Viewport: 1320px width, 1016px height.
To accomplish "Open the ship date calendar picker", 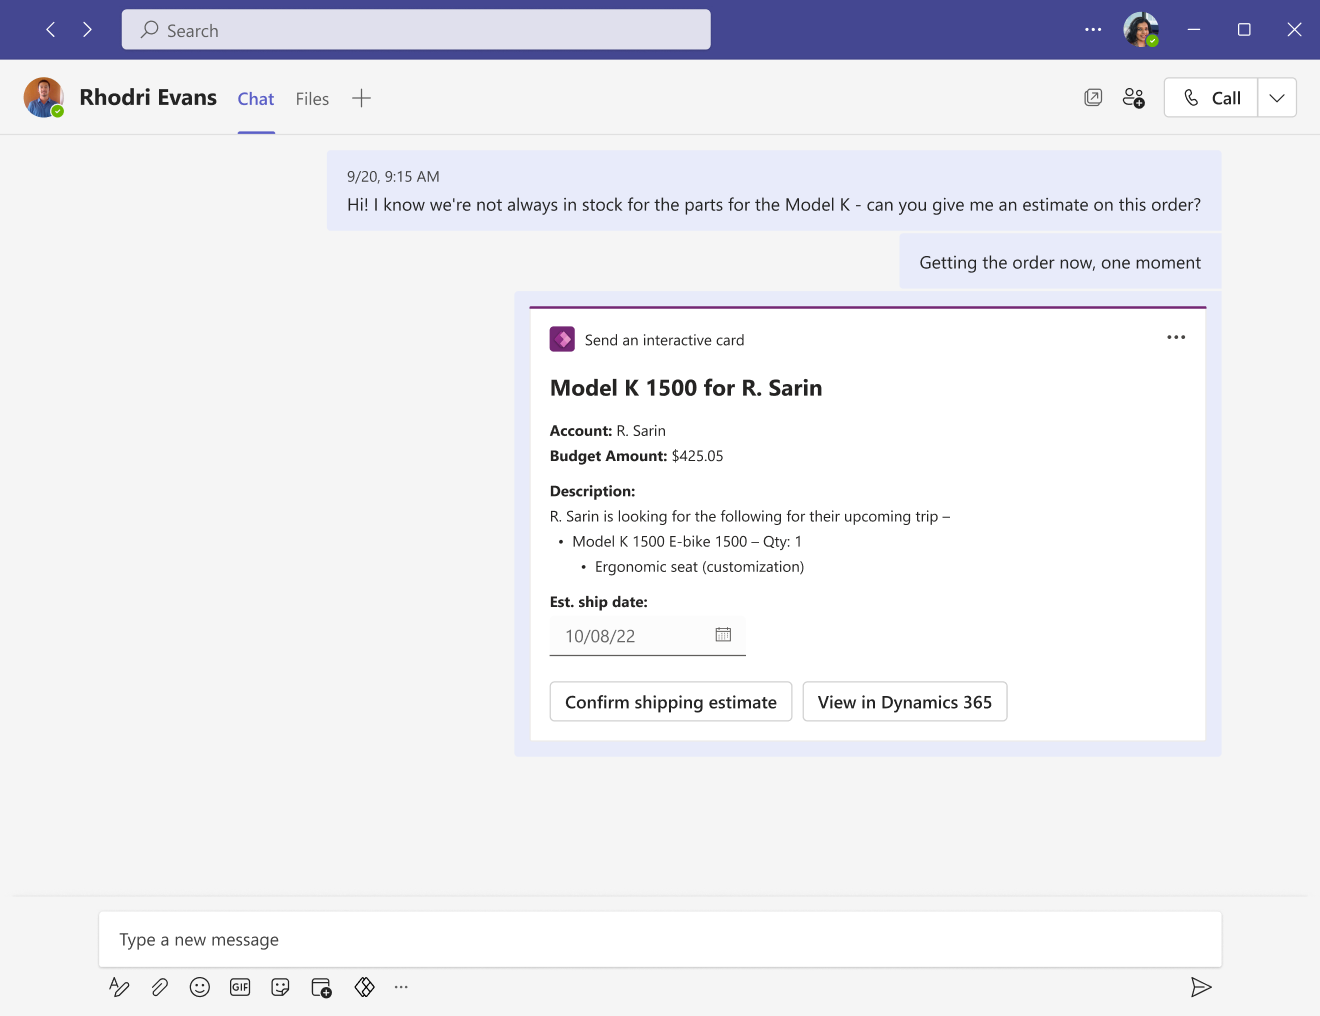I will click(723, 635).
